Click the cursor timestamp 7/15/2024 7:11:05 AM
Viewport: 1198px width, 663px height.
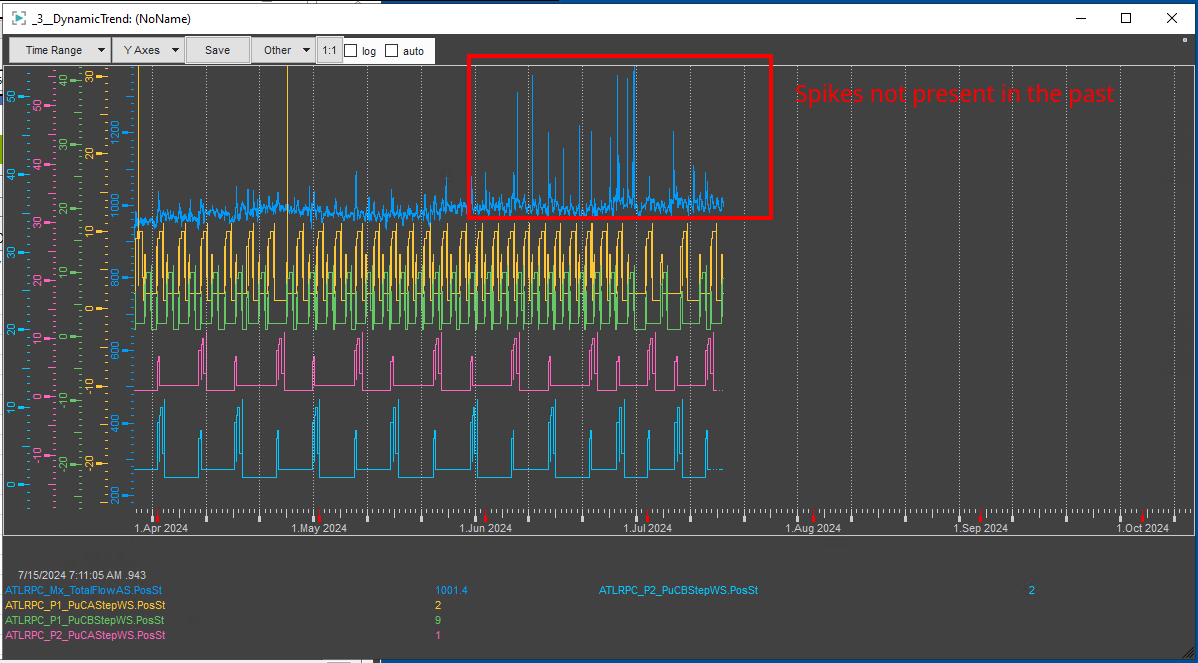(82, 575)
